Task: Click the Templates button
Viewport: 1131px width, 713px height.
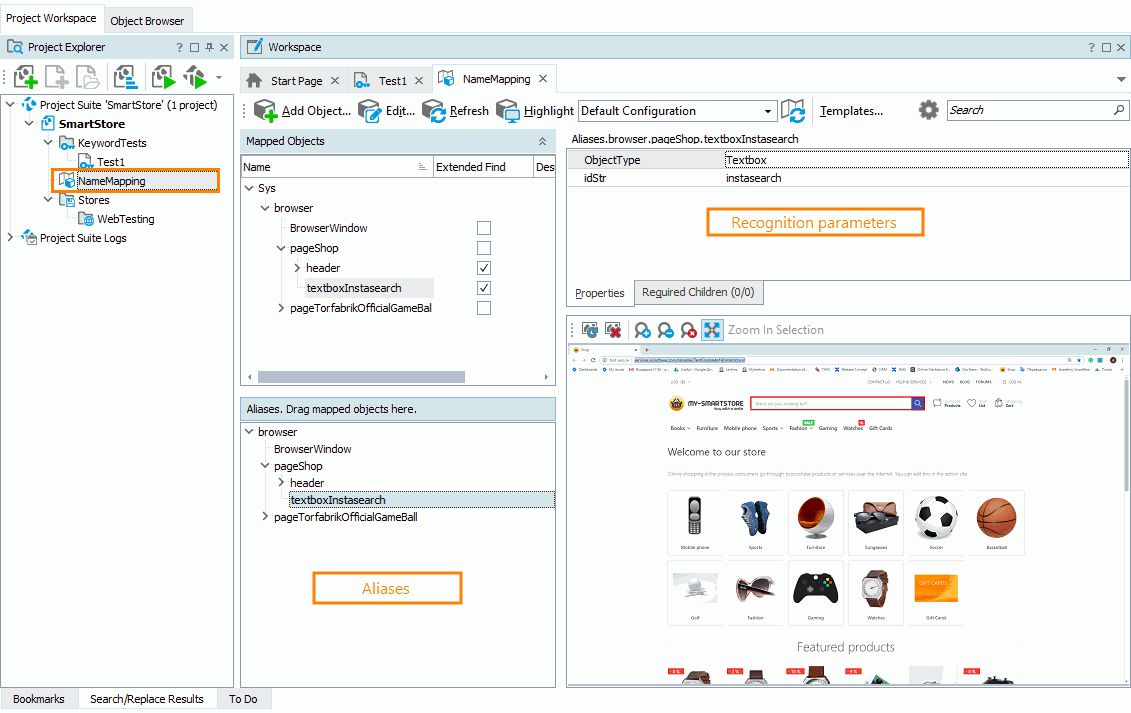Action: pos(851,111)
